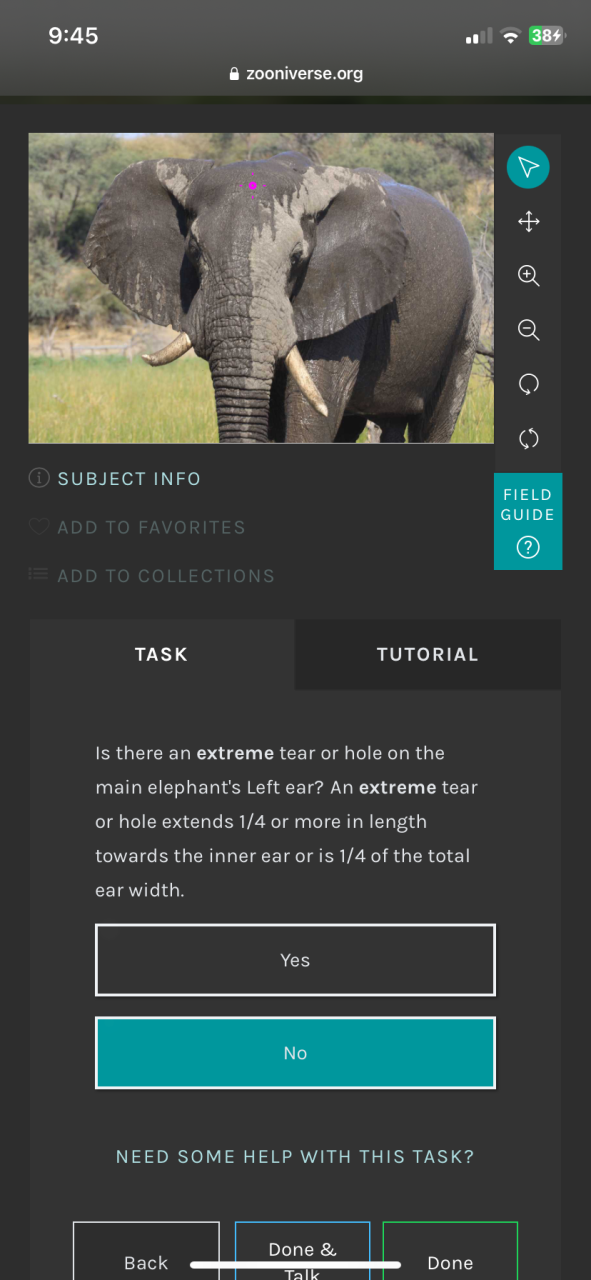Open the Field Guide panel
Image resolution: width=591 pixels, height=1280 pixels.
(528, 521)
